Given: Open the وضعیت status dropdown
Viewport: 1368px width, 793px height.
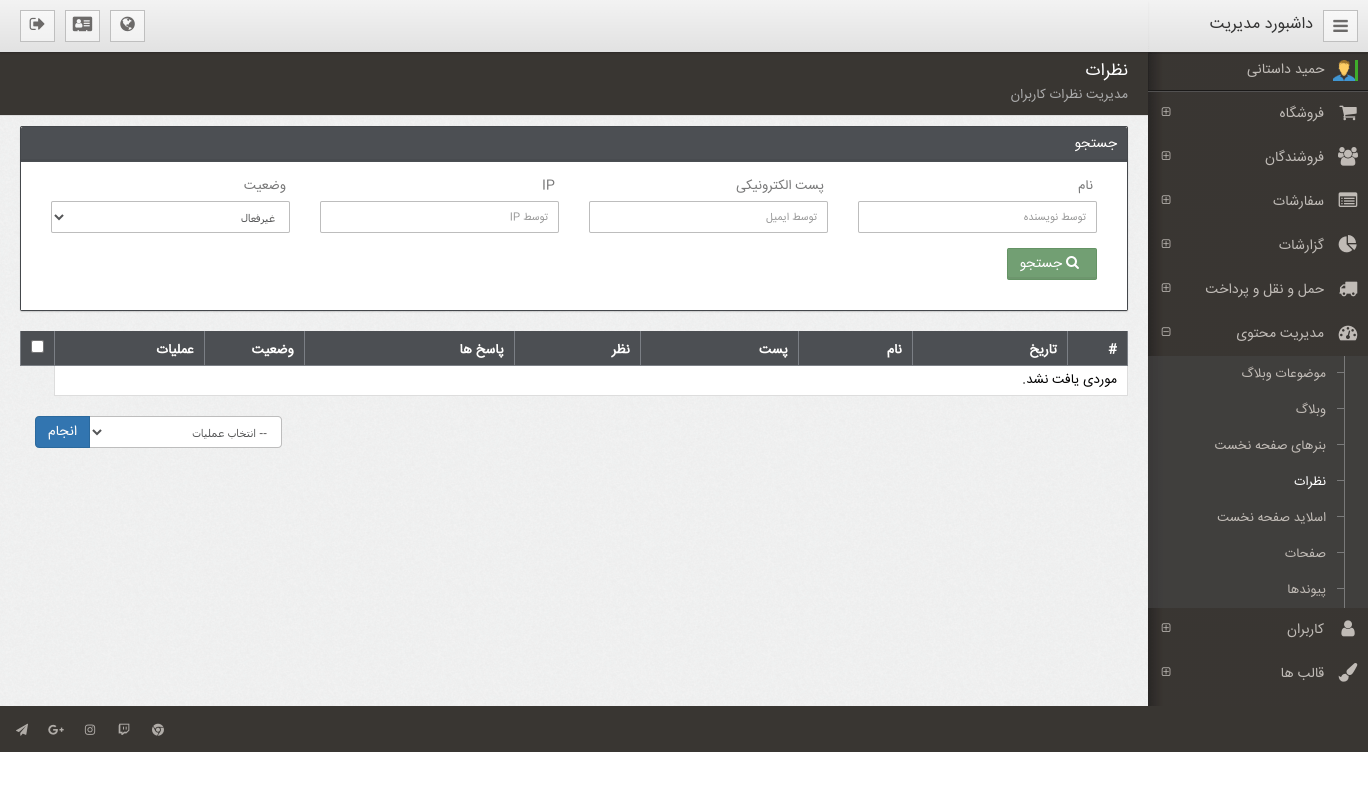Looking at the screenshot, I should click(x=170, y=217).
